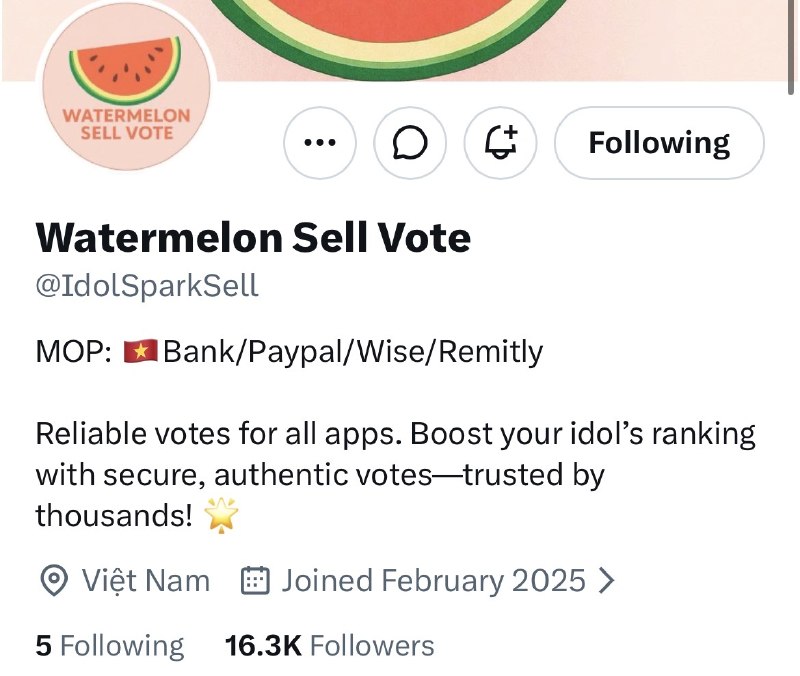Screen dimensions: 800x676
Task: Click the Following button to unfollow
Action: [x=659, y=143]
